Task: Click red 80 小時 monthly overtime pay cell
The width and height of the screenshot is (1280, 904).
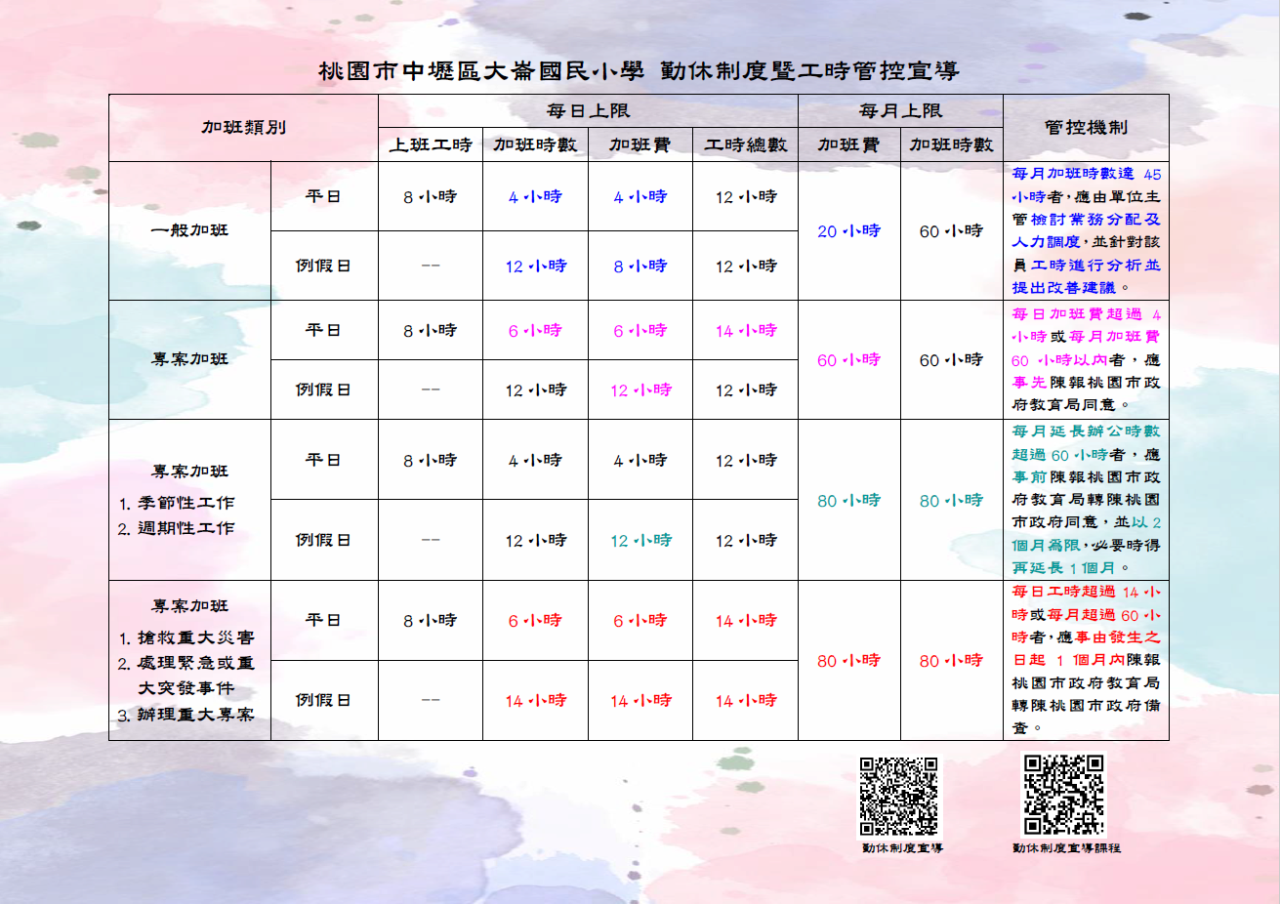Action: [849, 660]
